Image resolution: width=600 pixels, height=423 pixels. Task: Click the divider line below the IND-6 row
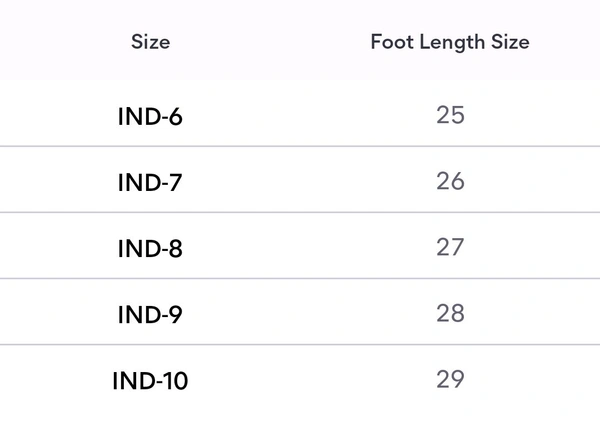[300, 147]
